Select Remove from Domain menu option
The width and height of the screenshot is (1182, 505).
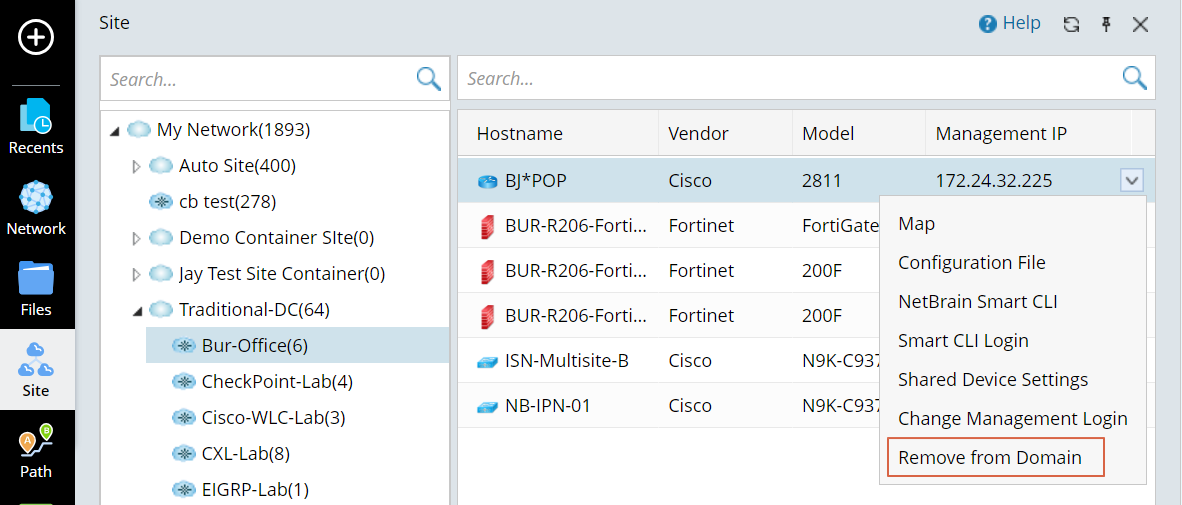(x=989, y=458)
